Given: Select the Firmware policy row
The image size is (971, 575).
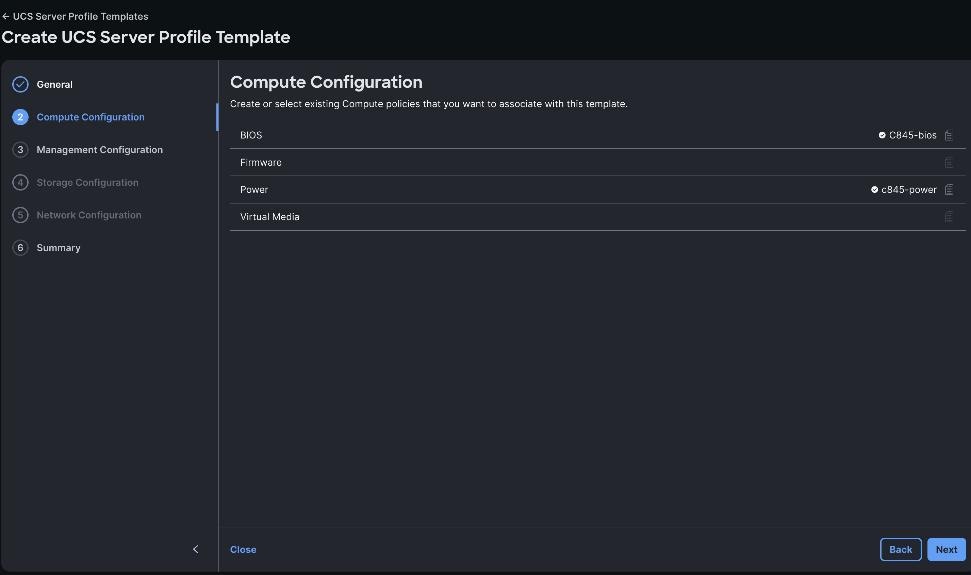Looking at the screenshot, I should tap(598, 162).
